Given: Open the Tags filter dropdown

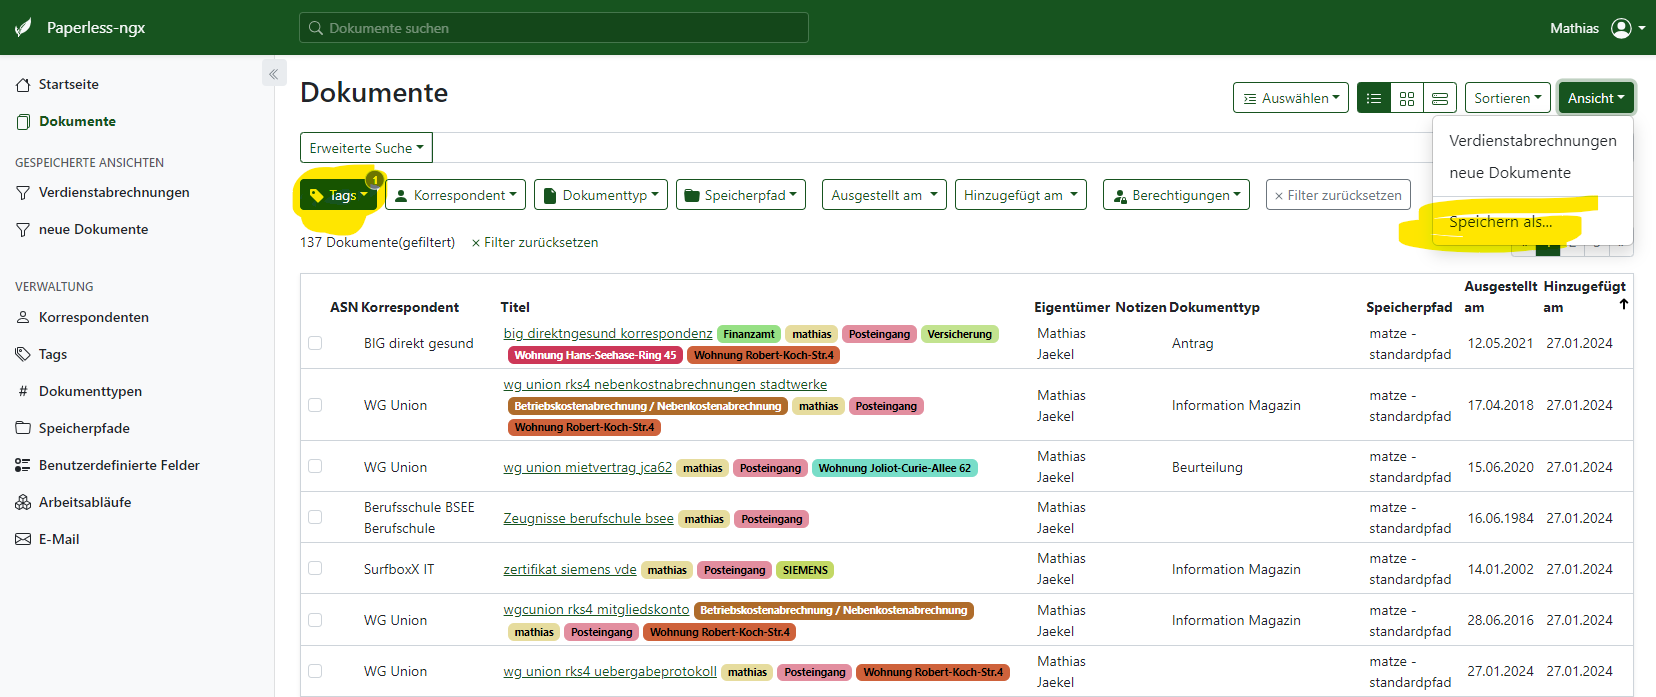Looking at the screenshot, I should click(x=339, y=195).
